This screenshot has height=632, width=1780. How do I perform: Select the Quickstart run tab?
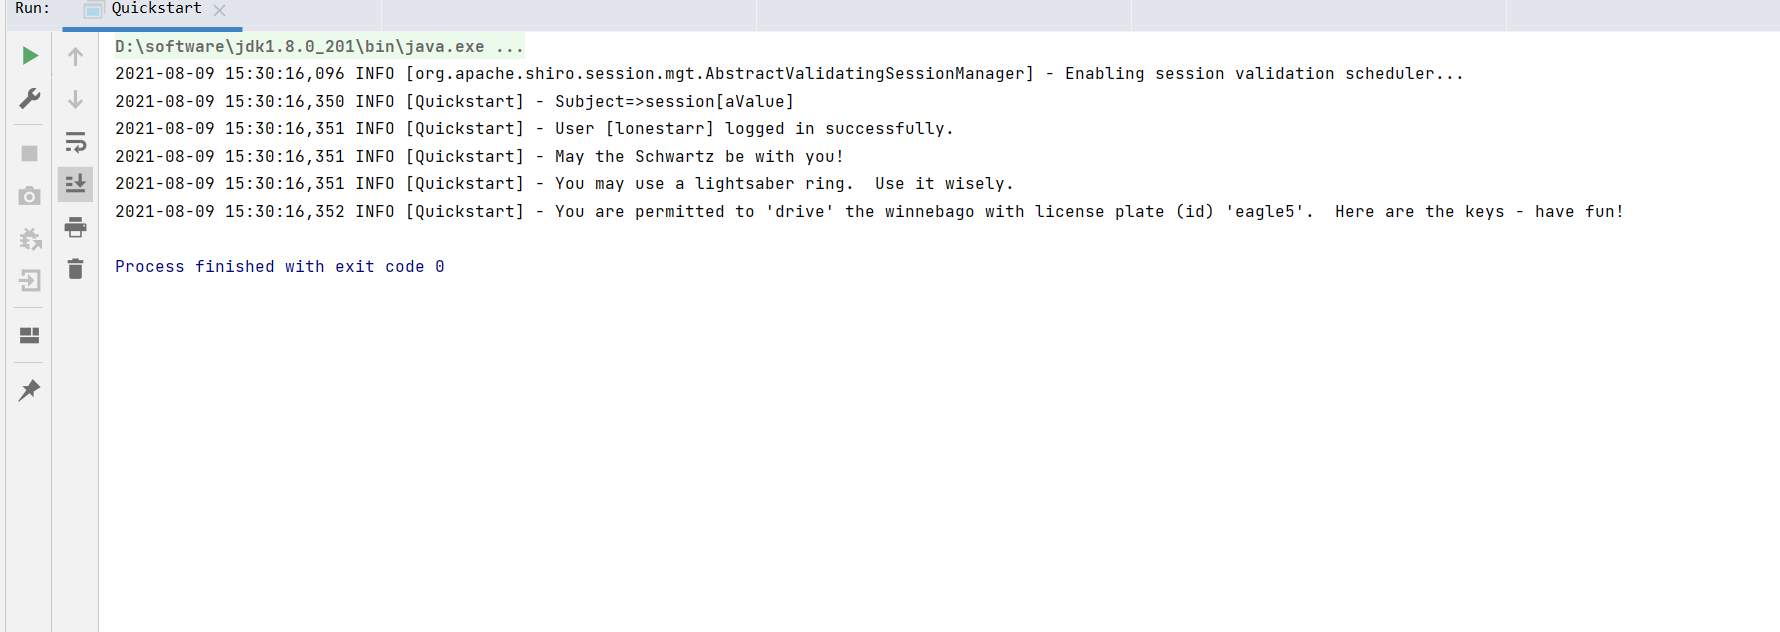tap(156, 9)
